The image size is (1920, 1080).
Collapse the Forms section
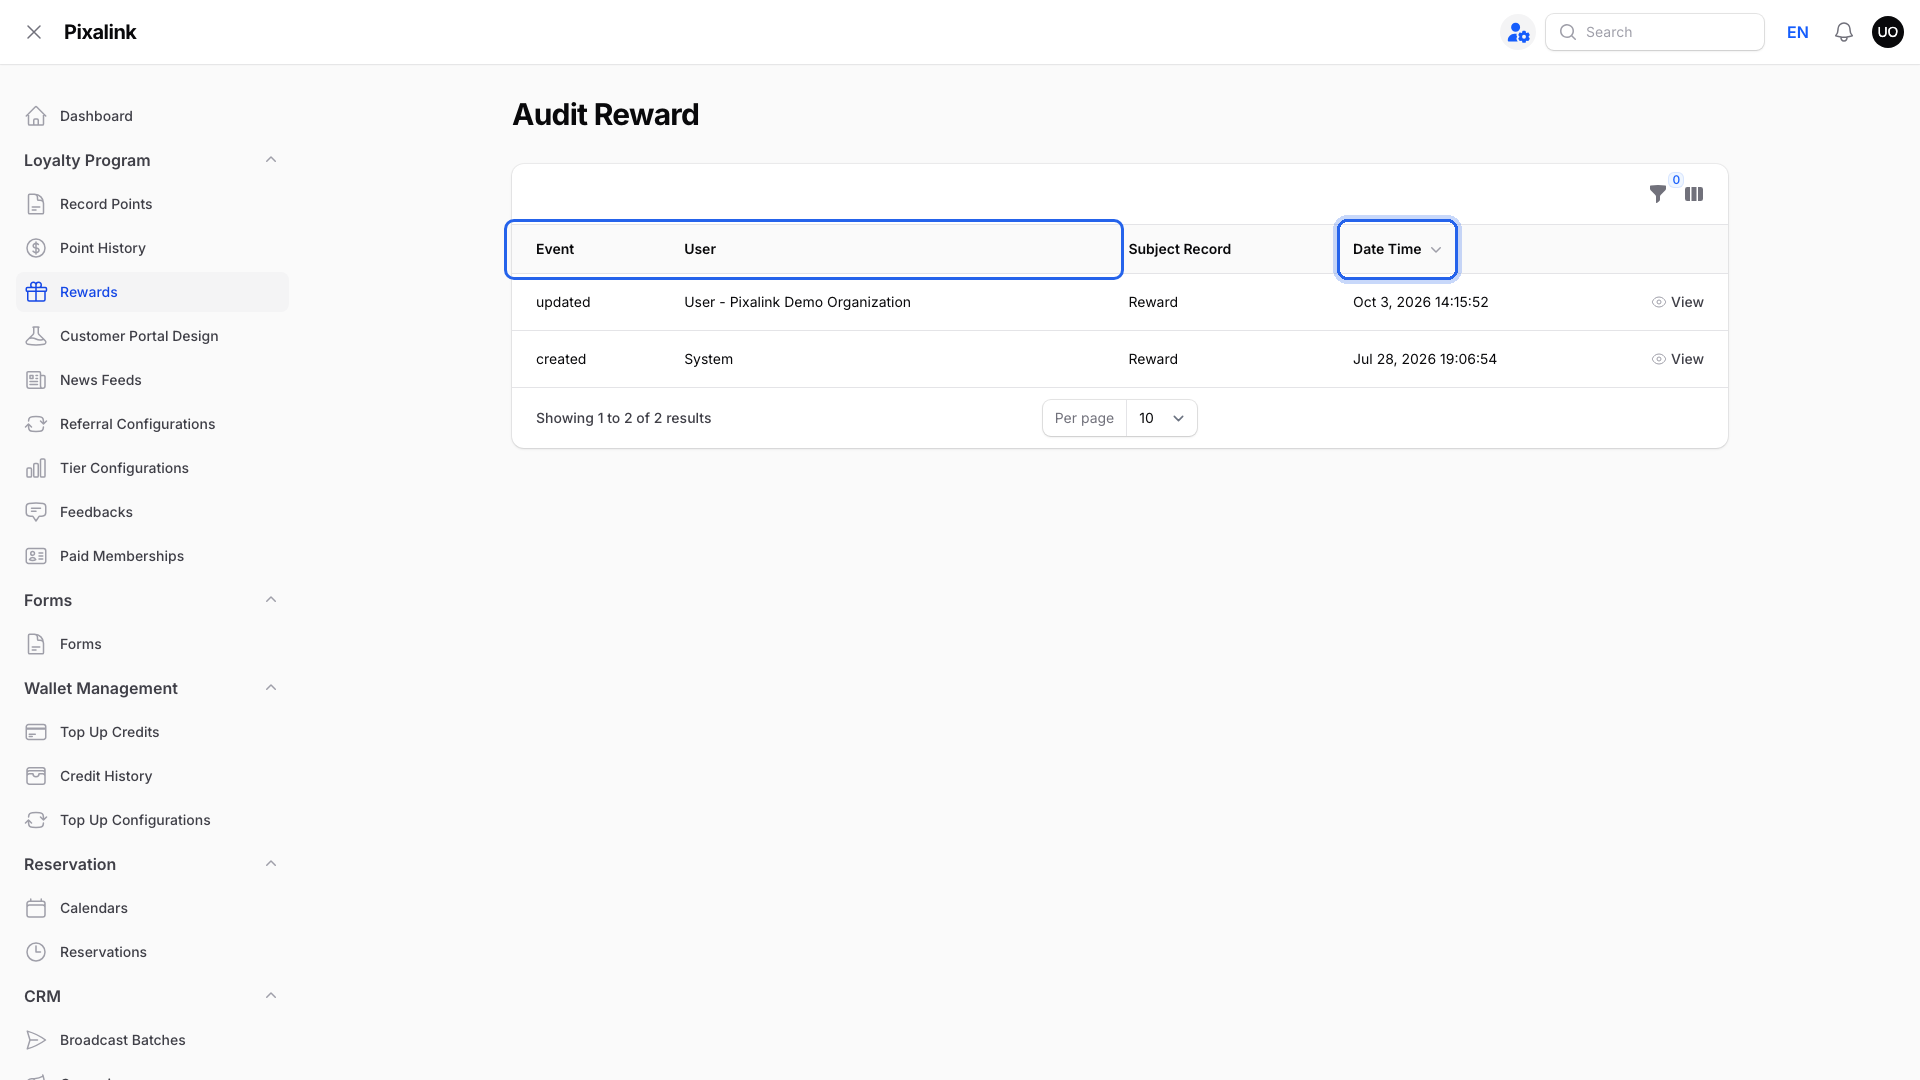tap(271, 600)
